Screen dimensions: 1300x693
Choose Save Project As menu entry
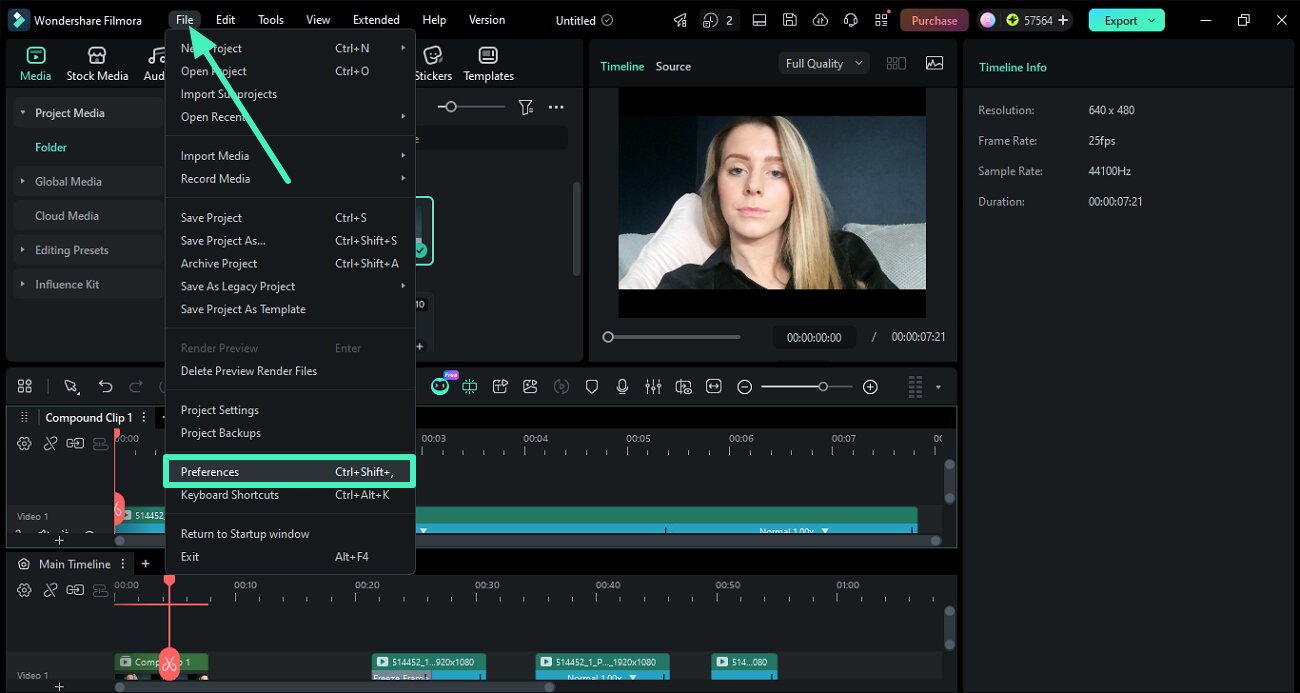(x=290, y=240)
